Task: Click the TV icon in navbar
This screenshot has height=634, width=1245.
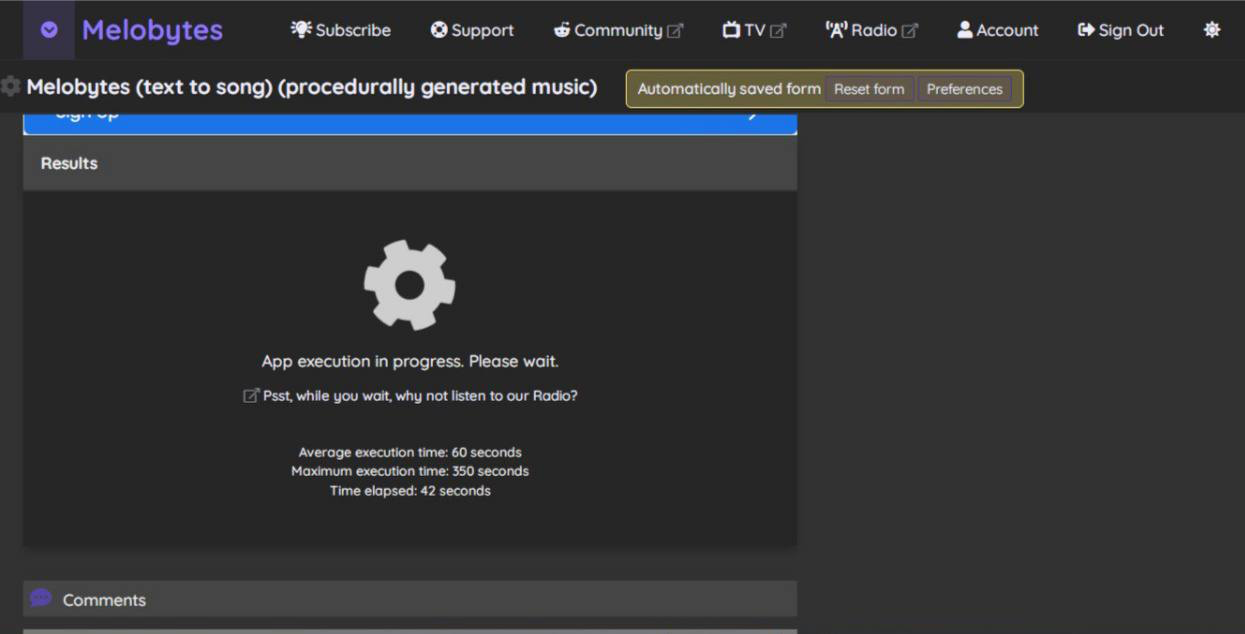Action: (731, 30)
